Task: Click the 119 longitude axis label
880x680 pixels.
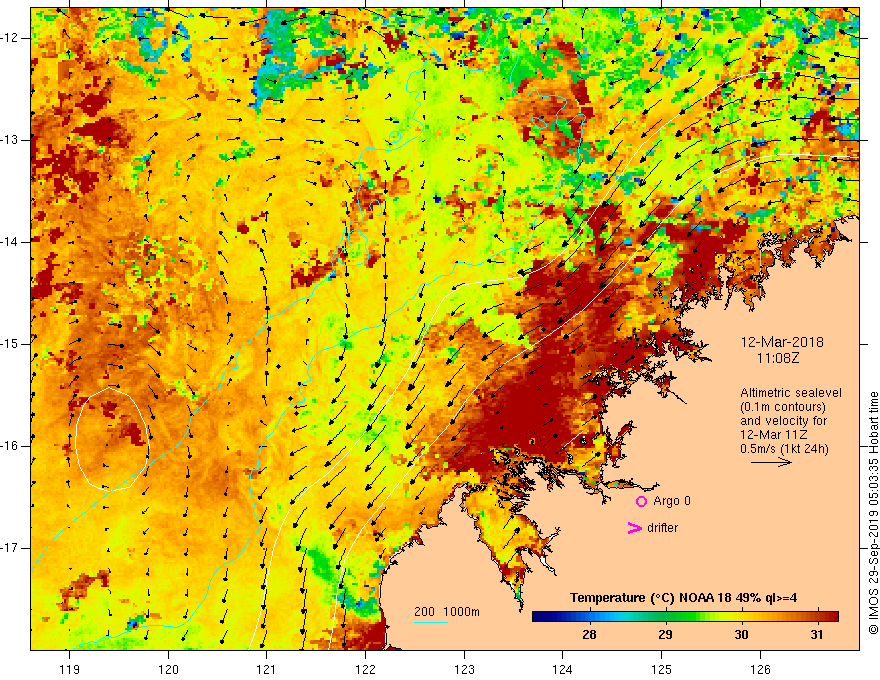Action: coord(69,669)
